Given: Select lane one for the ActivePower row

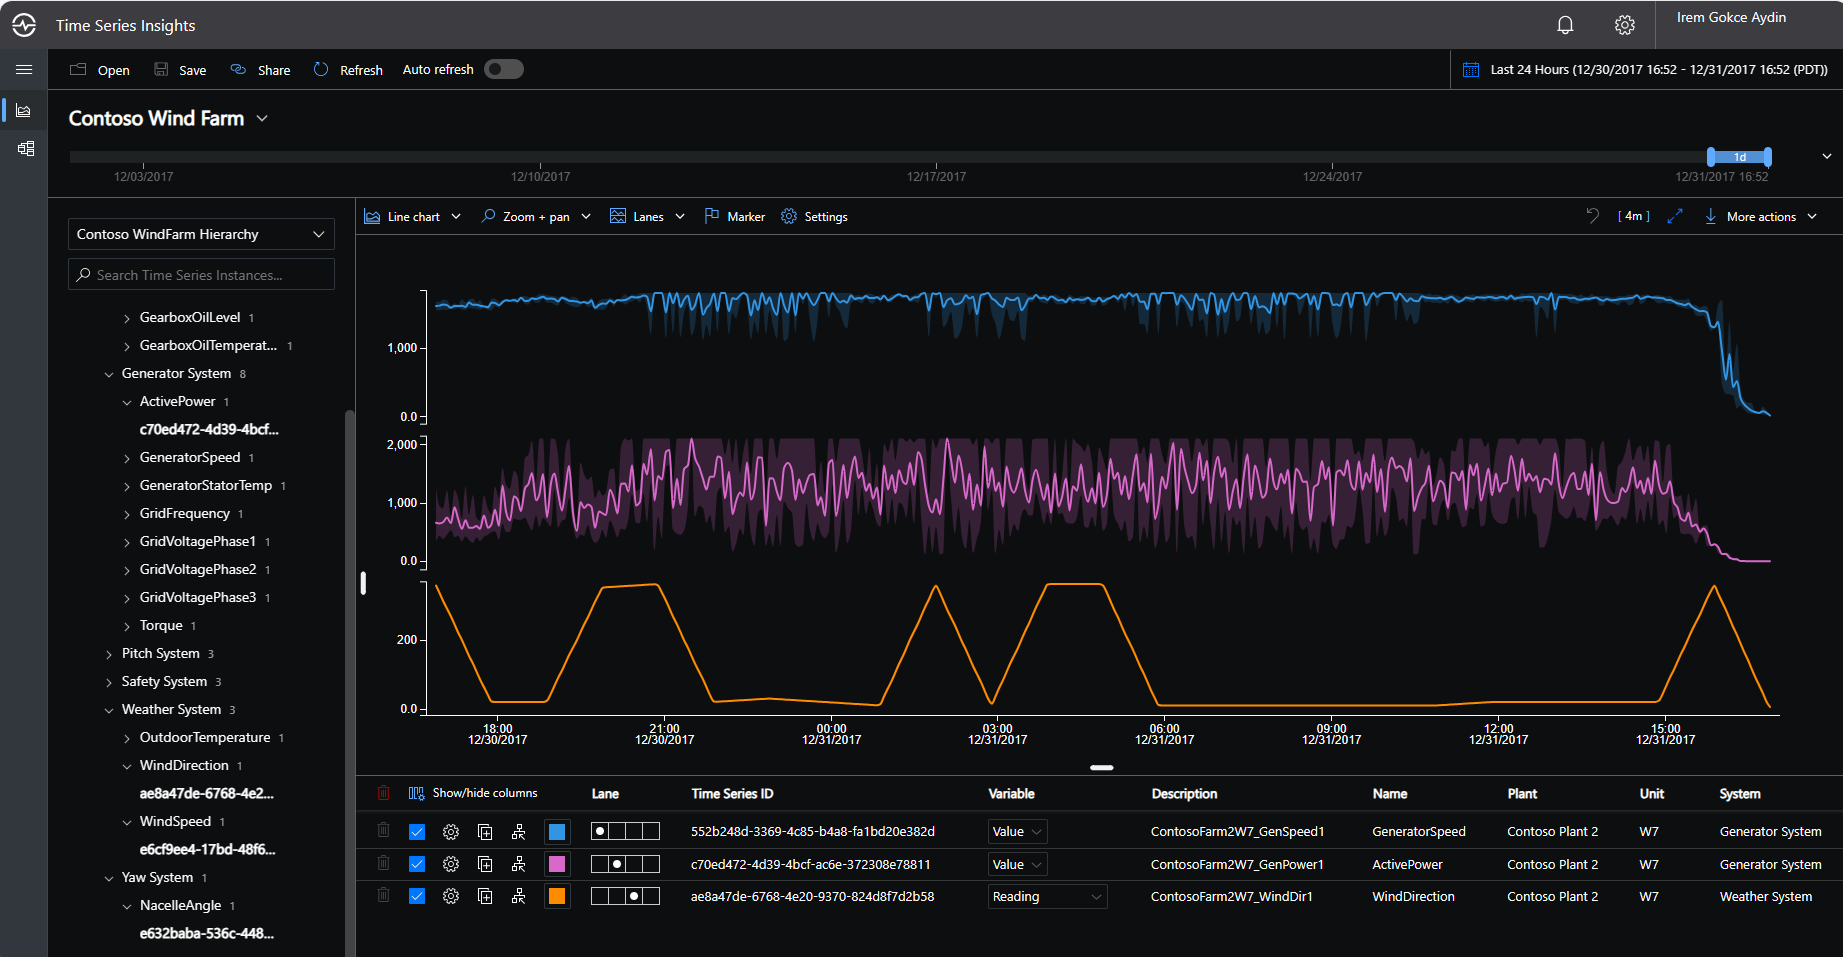Looking at the screenshot, I should 600,864.
